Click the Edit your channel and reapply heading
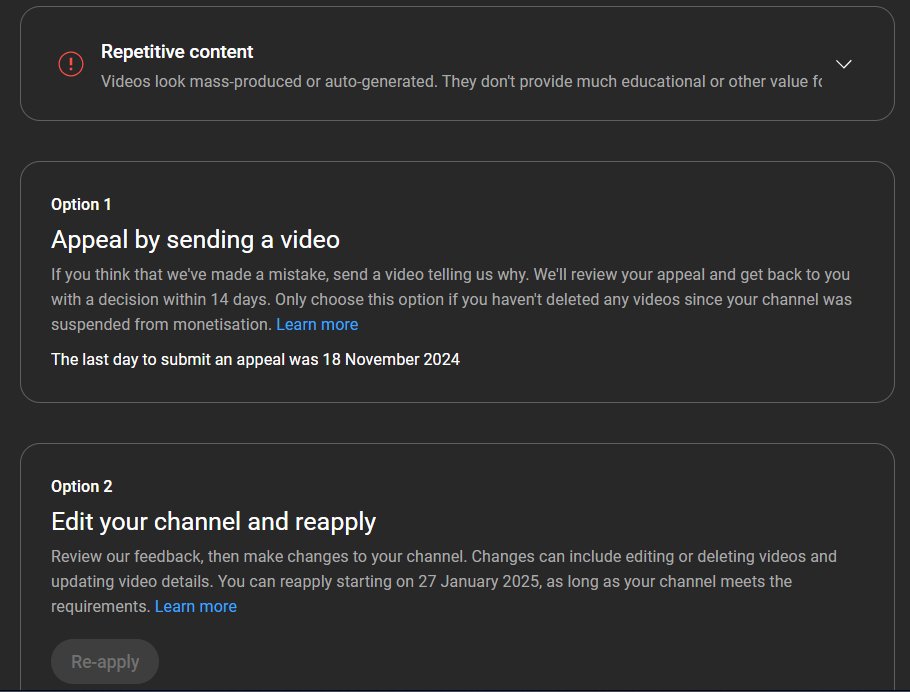 [x=214, y=522]
